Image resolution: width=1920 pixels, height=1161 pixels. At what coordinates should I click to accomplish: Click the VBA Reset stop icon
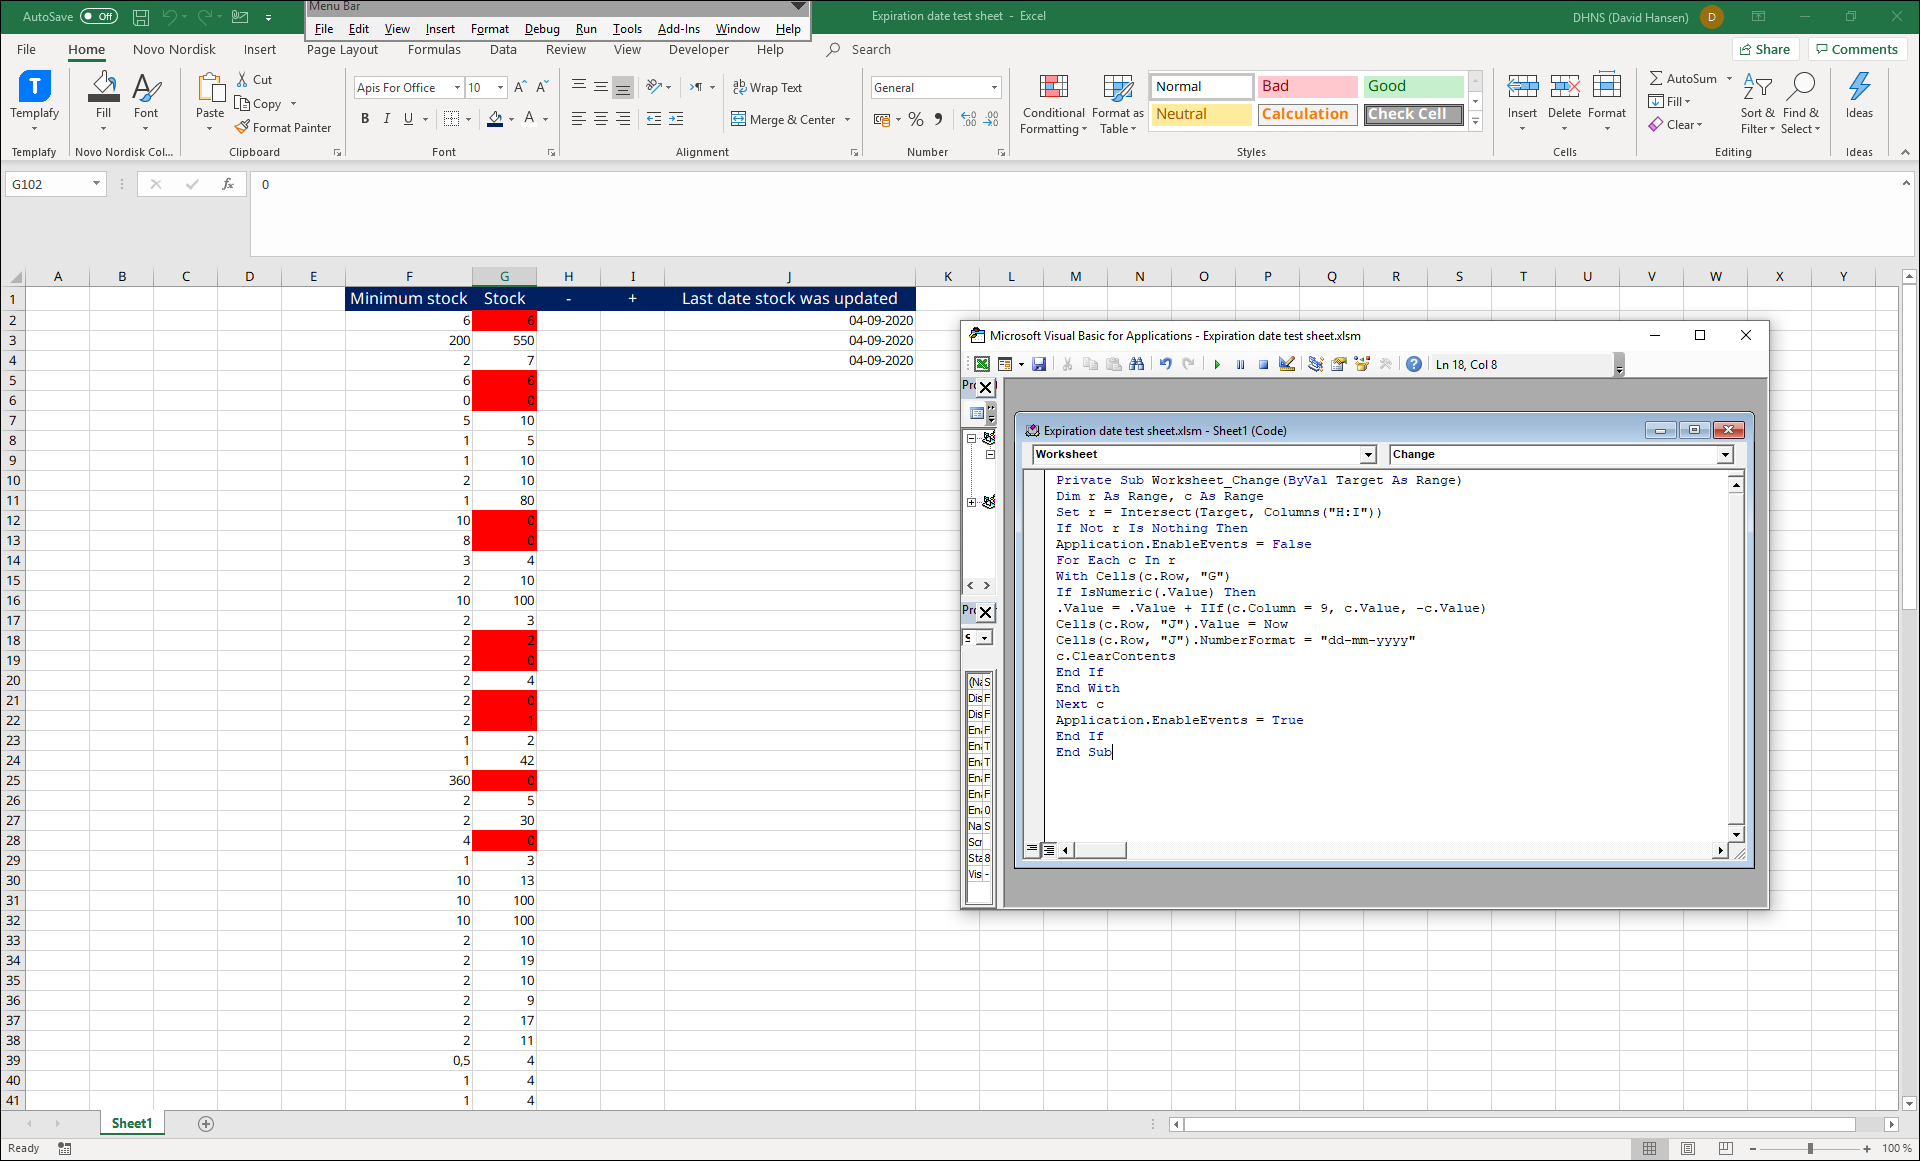[x=1263, y=365]
